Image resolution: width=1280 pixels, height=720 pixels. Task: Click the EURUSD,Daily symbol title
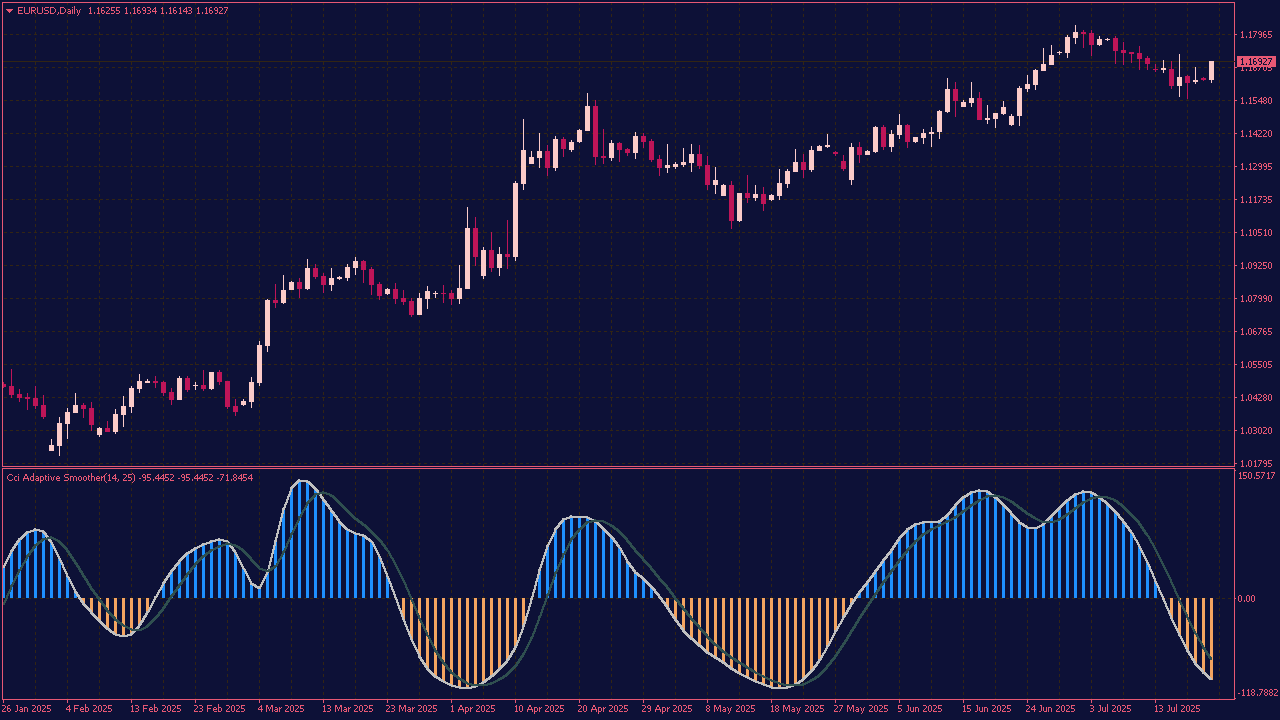point(49,10)
